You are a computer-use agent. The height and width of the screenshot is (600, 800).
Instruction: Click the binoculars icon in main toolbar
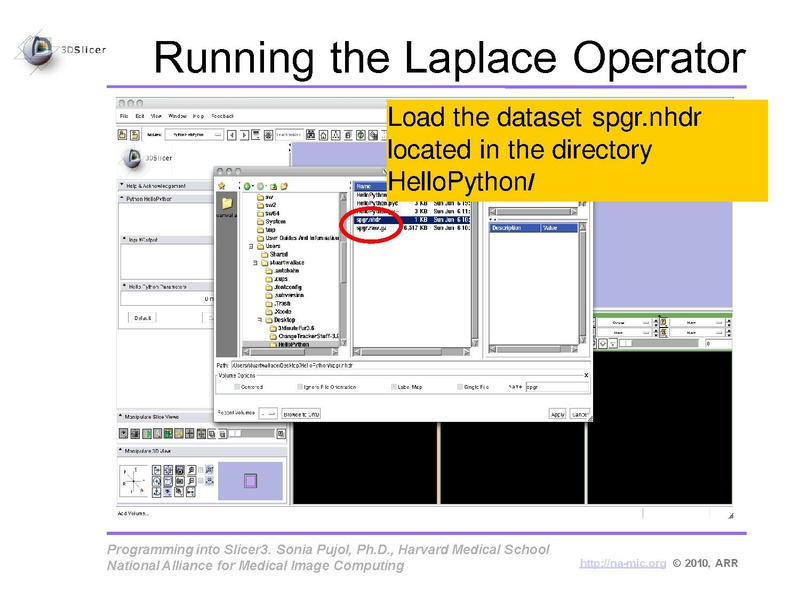[x=311, y=135]
